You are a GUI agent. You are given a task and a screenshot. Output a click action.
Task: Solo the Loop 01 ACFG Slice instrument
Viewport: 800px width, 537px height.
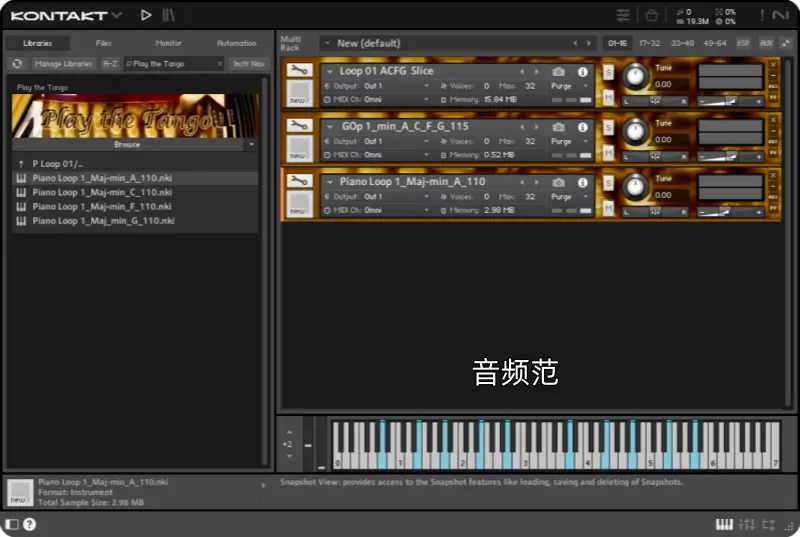(608, 72)
